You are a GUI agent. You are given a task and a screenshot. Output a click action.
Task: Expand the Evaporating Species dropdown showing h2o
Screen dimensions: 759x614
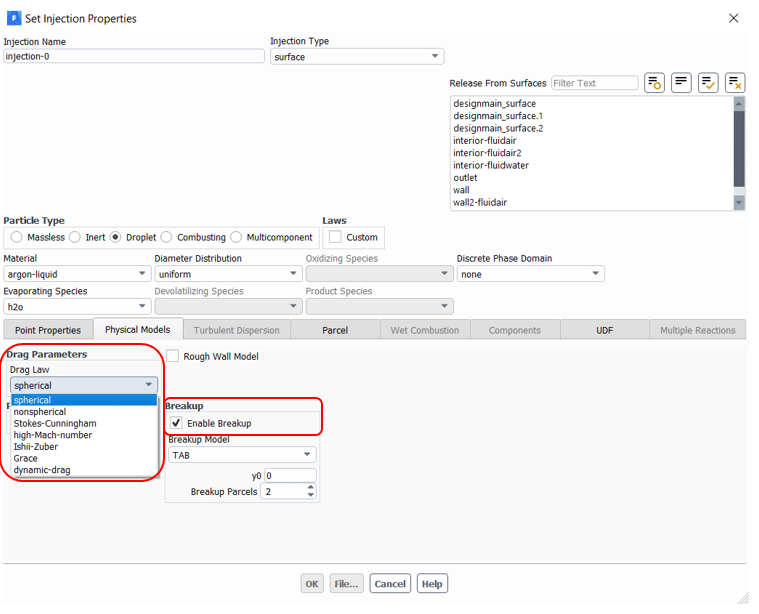pos(77,307)
